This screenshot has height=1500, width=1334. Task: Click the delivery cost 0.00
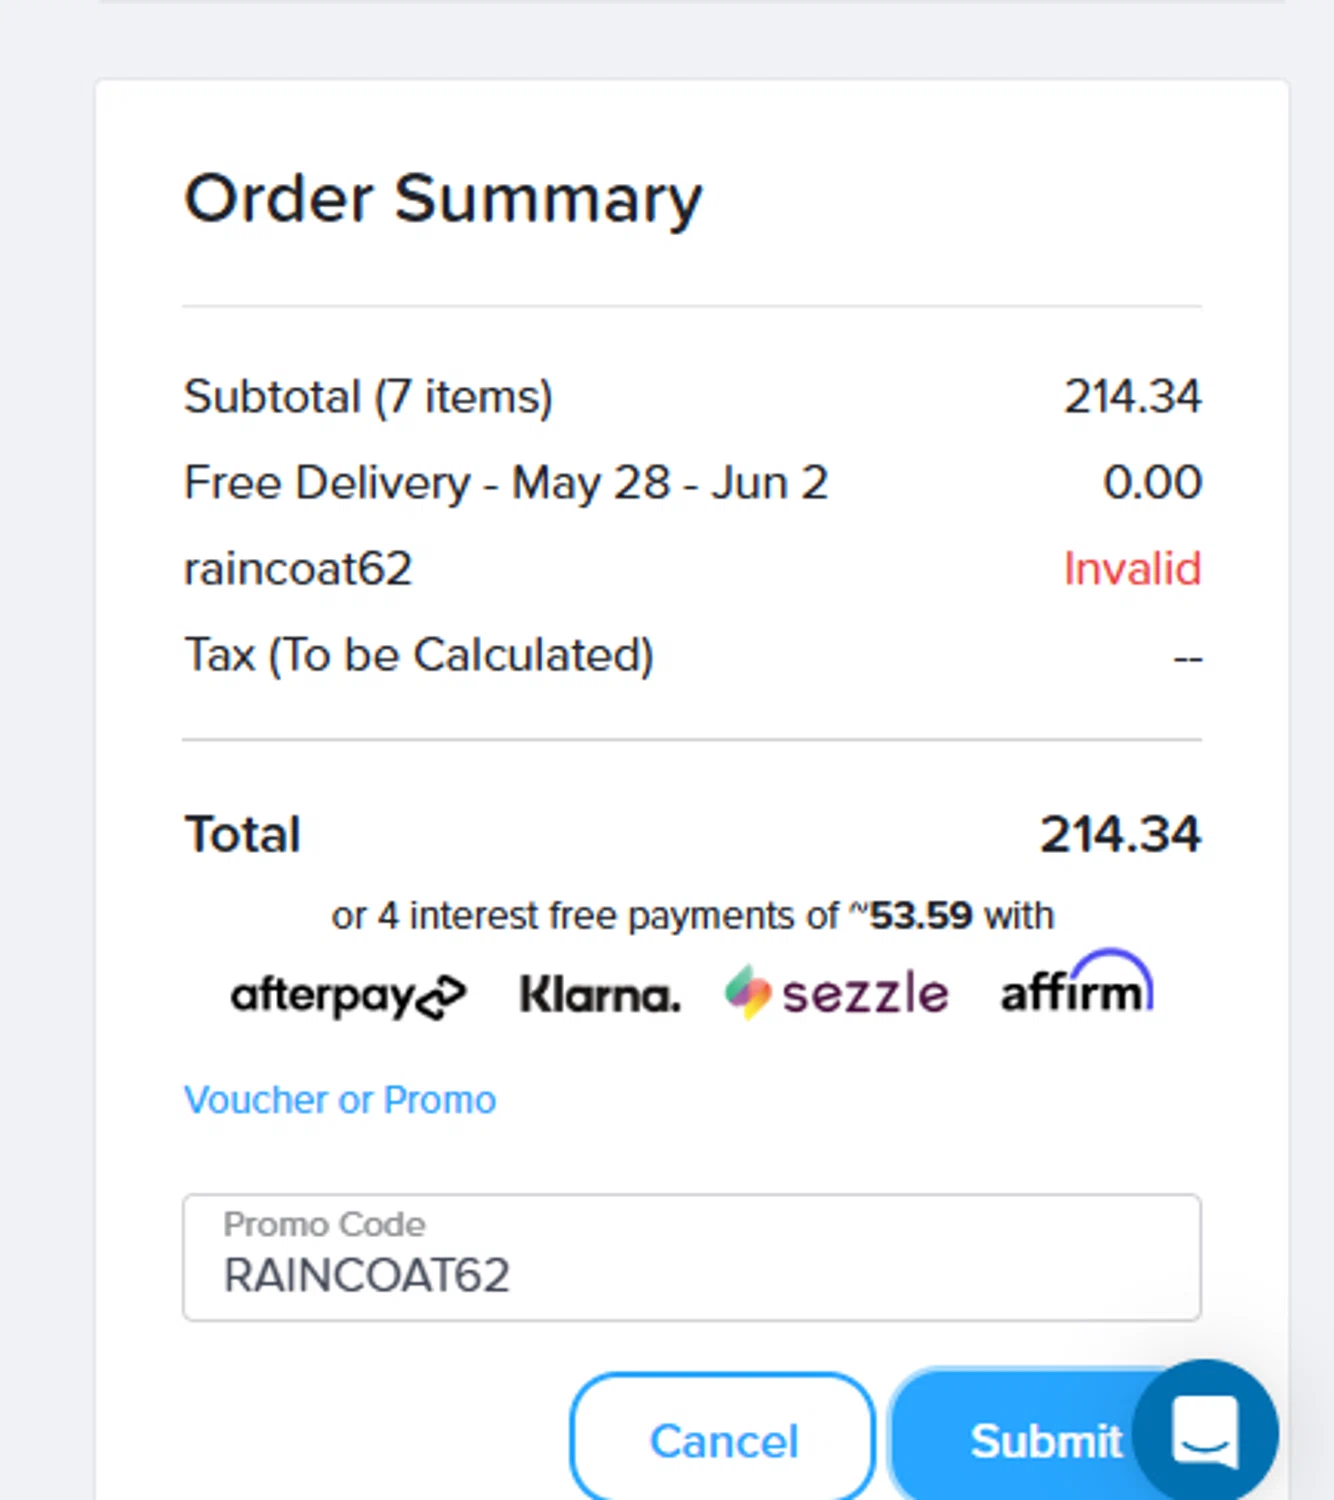coord(1152,483)
